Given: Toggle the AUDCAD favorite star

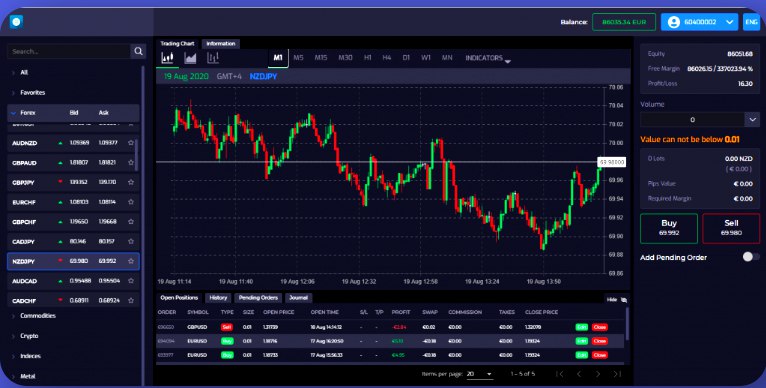Looking at the screenshot, I should click(x=130, y=280).
